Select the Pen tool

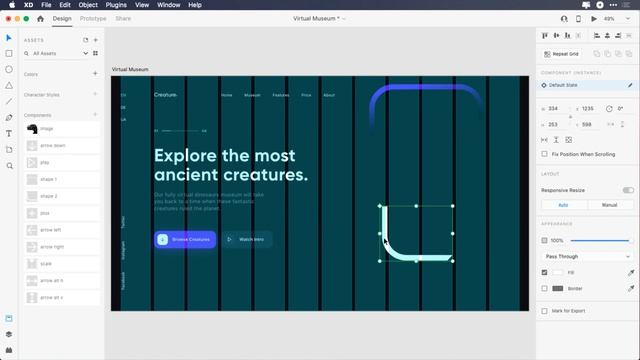click(x=9, y=118)
